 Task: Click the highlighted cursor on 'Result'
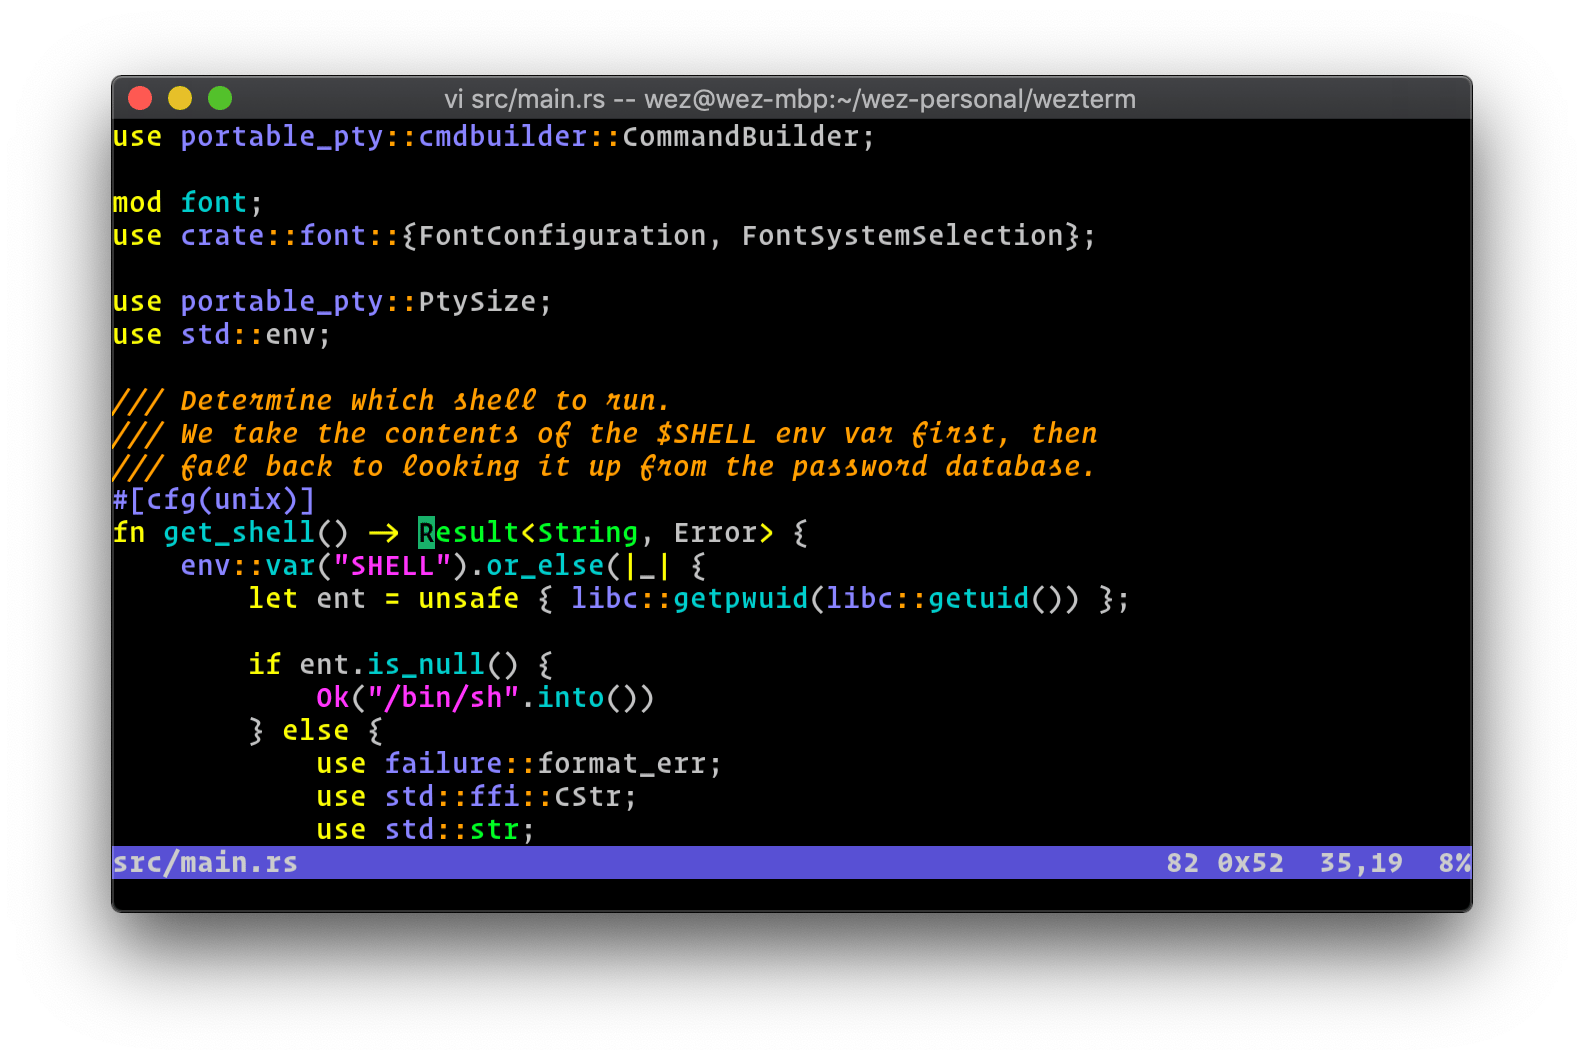(426, 532)
